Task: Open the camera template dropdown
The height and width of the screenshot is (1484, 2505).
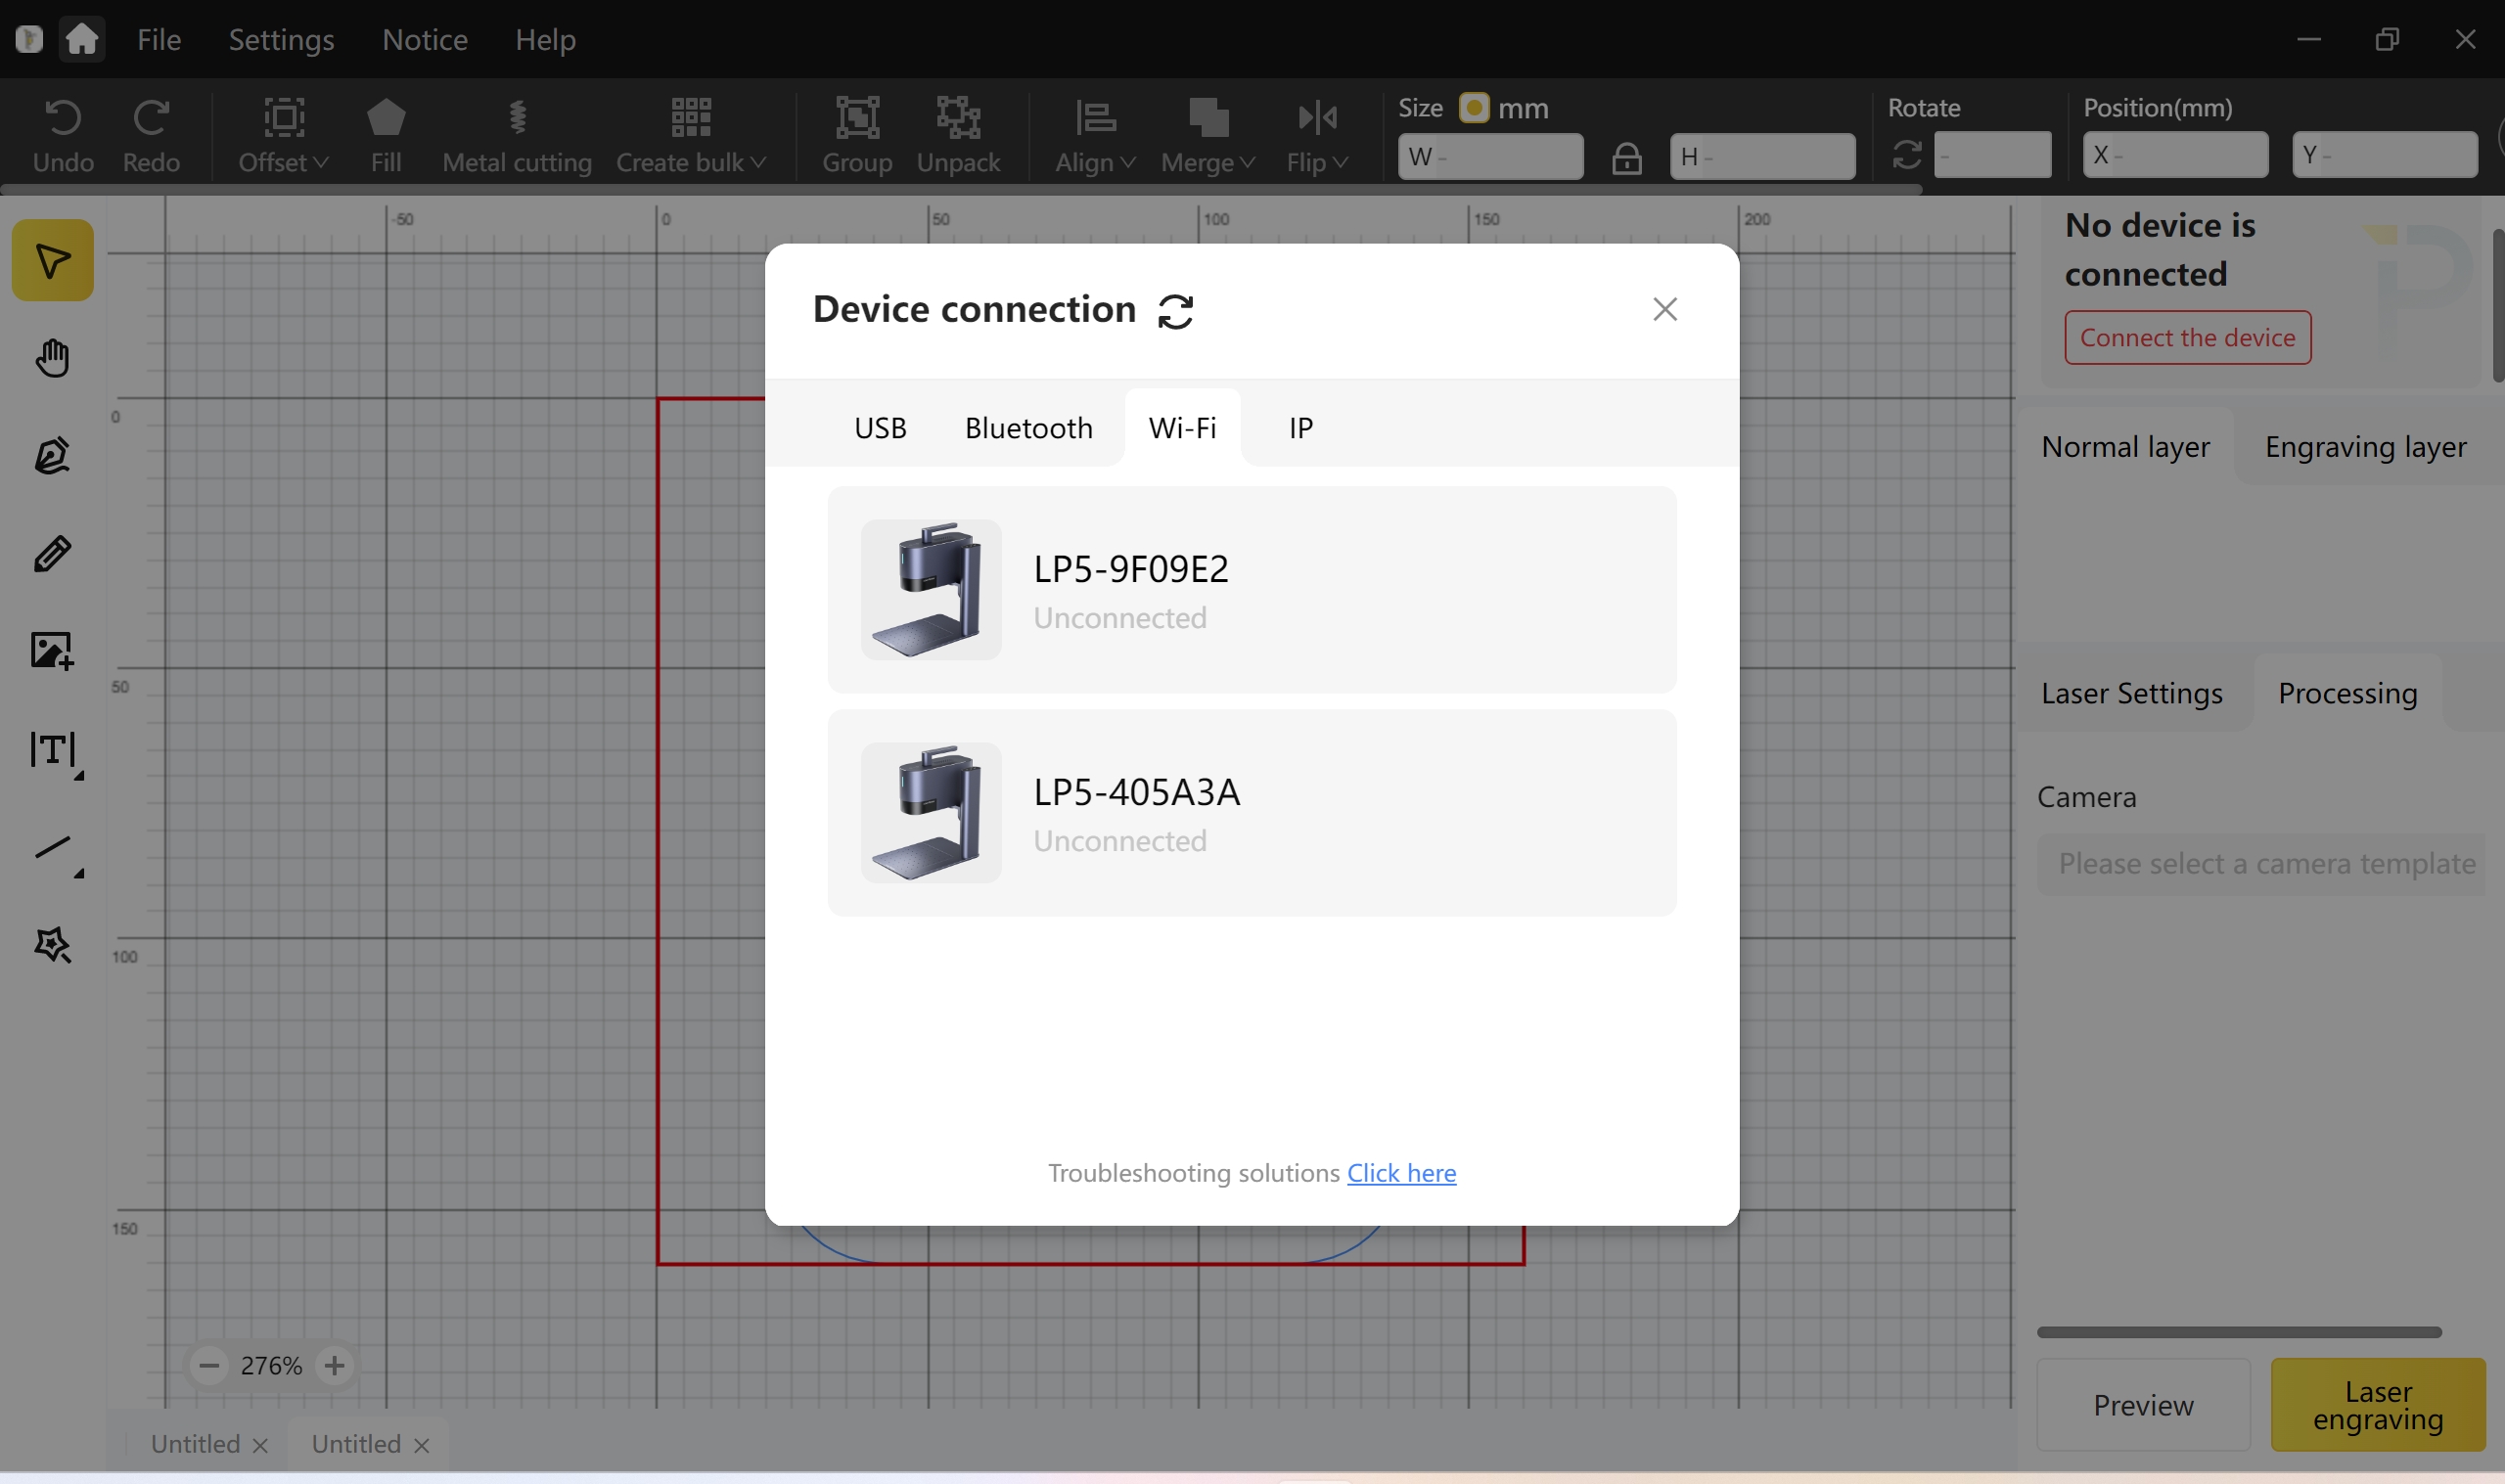Action: click(x=2264, y=863)
